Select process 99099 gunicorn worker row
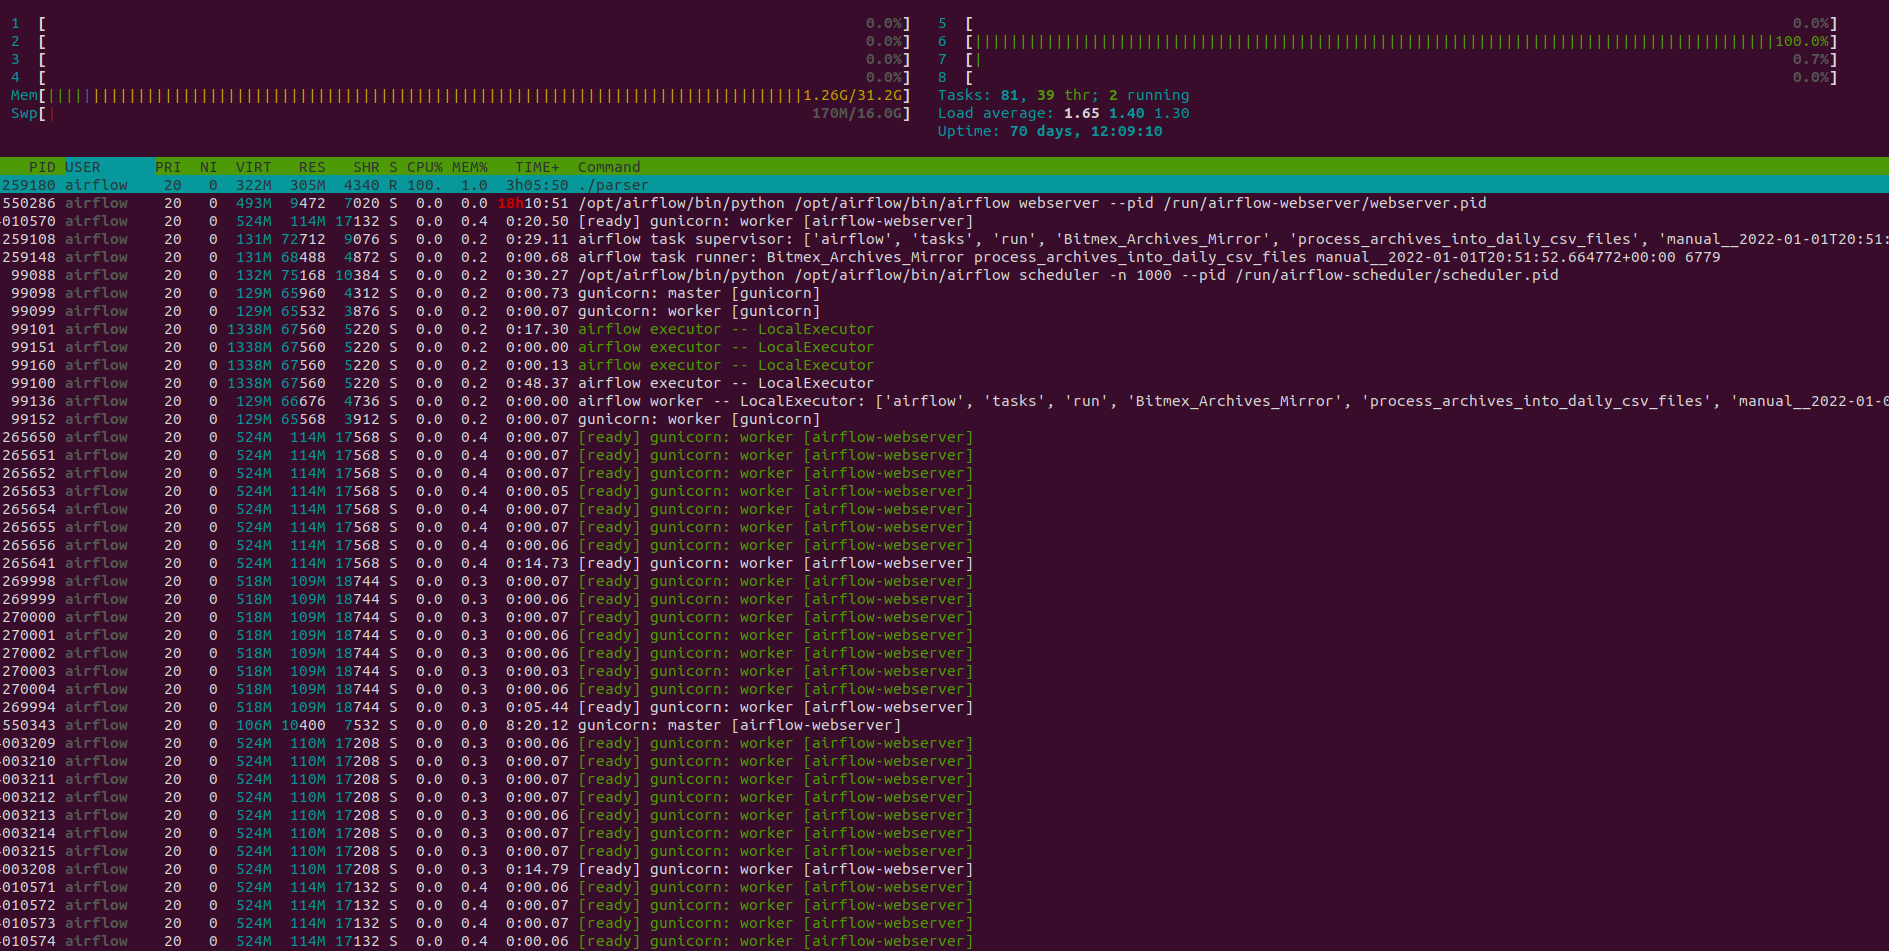The height and width of the screenshot is (951, 1889). 944,311
